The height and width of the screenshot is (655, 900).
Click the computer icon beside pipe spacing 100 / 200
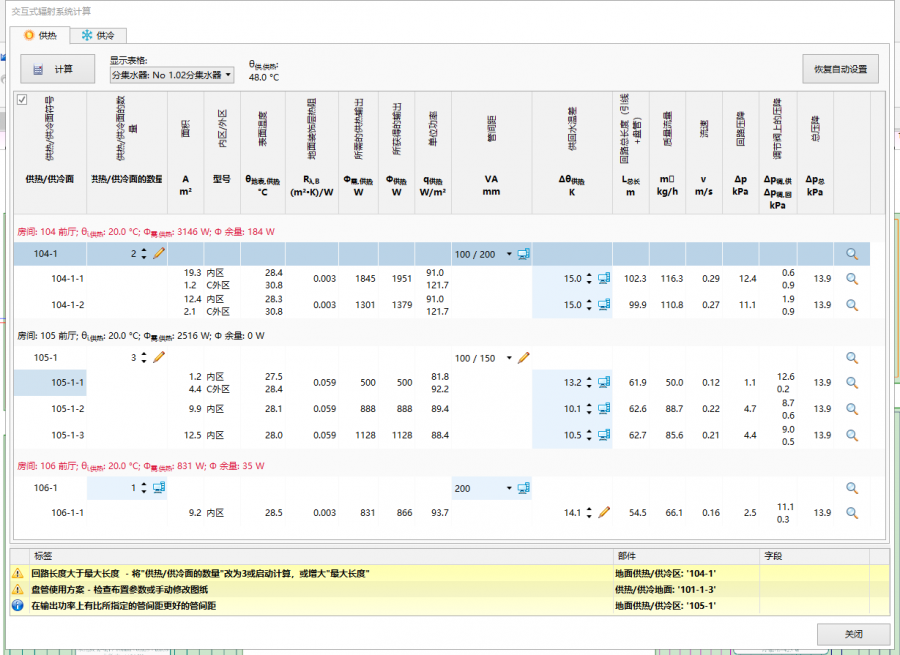click(x=523, y=254)
